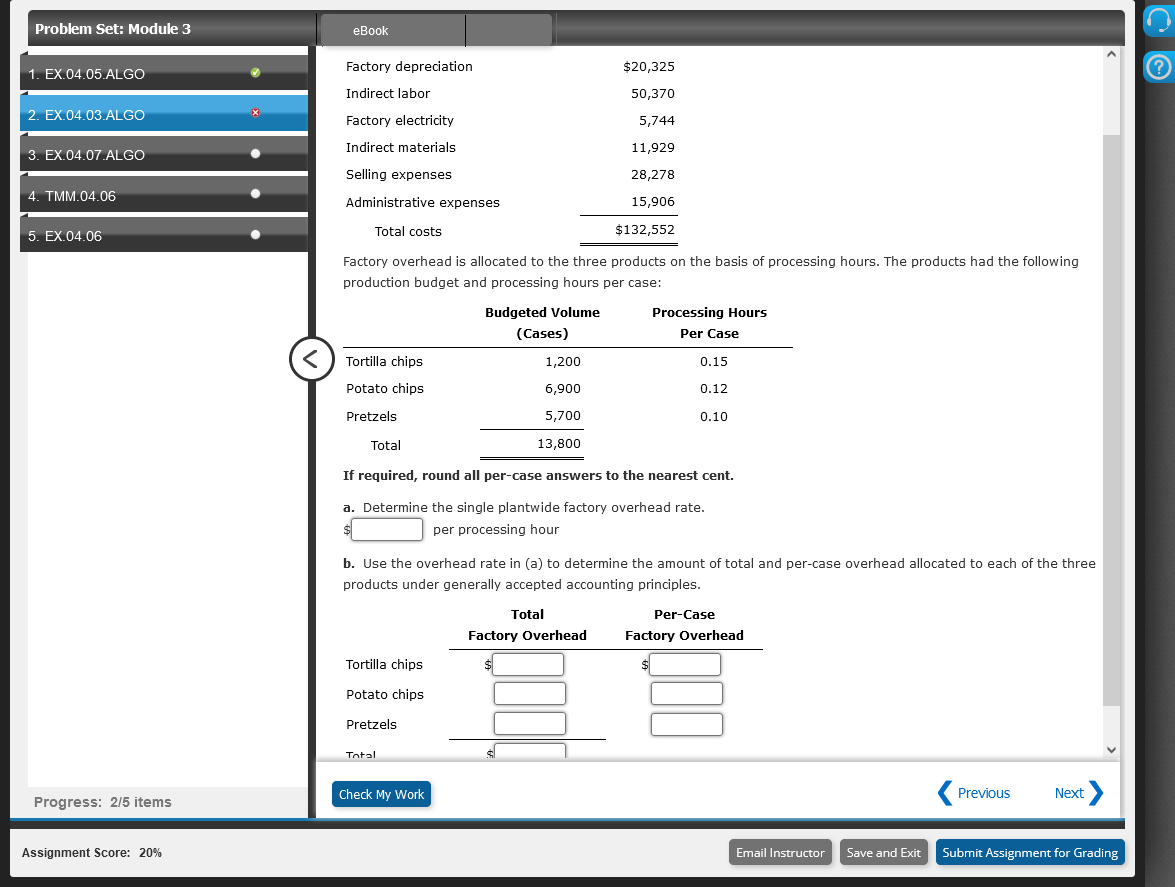Viewport: 1175px width, 887px height.
Task: Click the status dot for EX.04.06
Action: point(256,234)
